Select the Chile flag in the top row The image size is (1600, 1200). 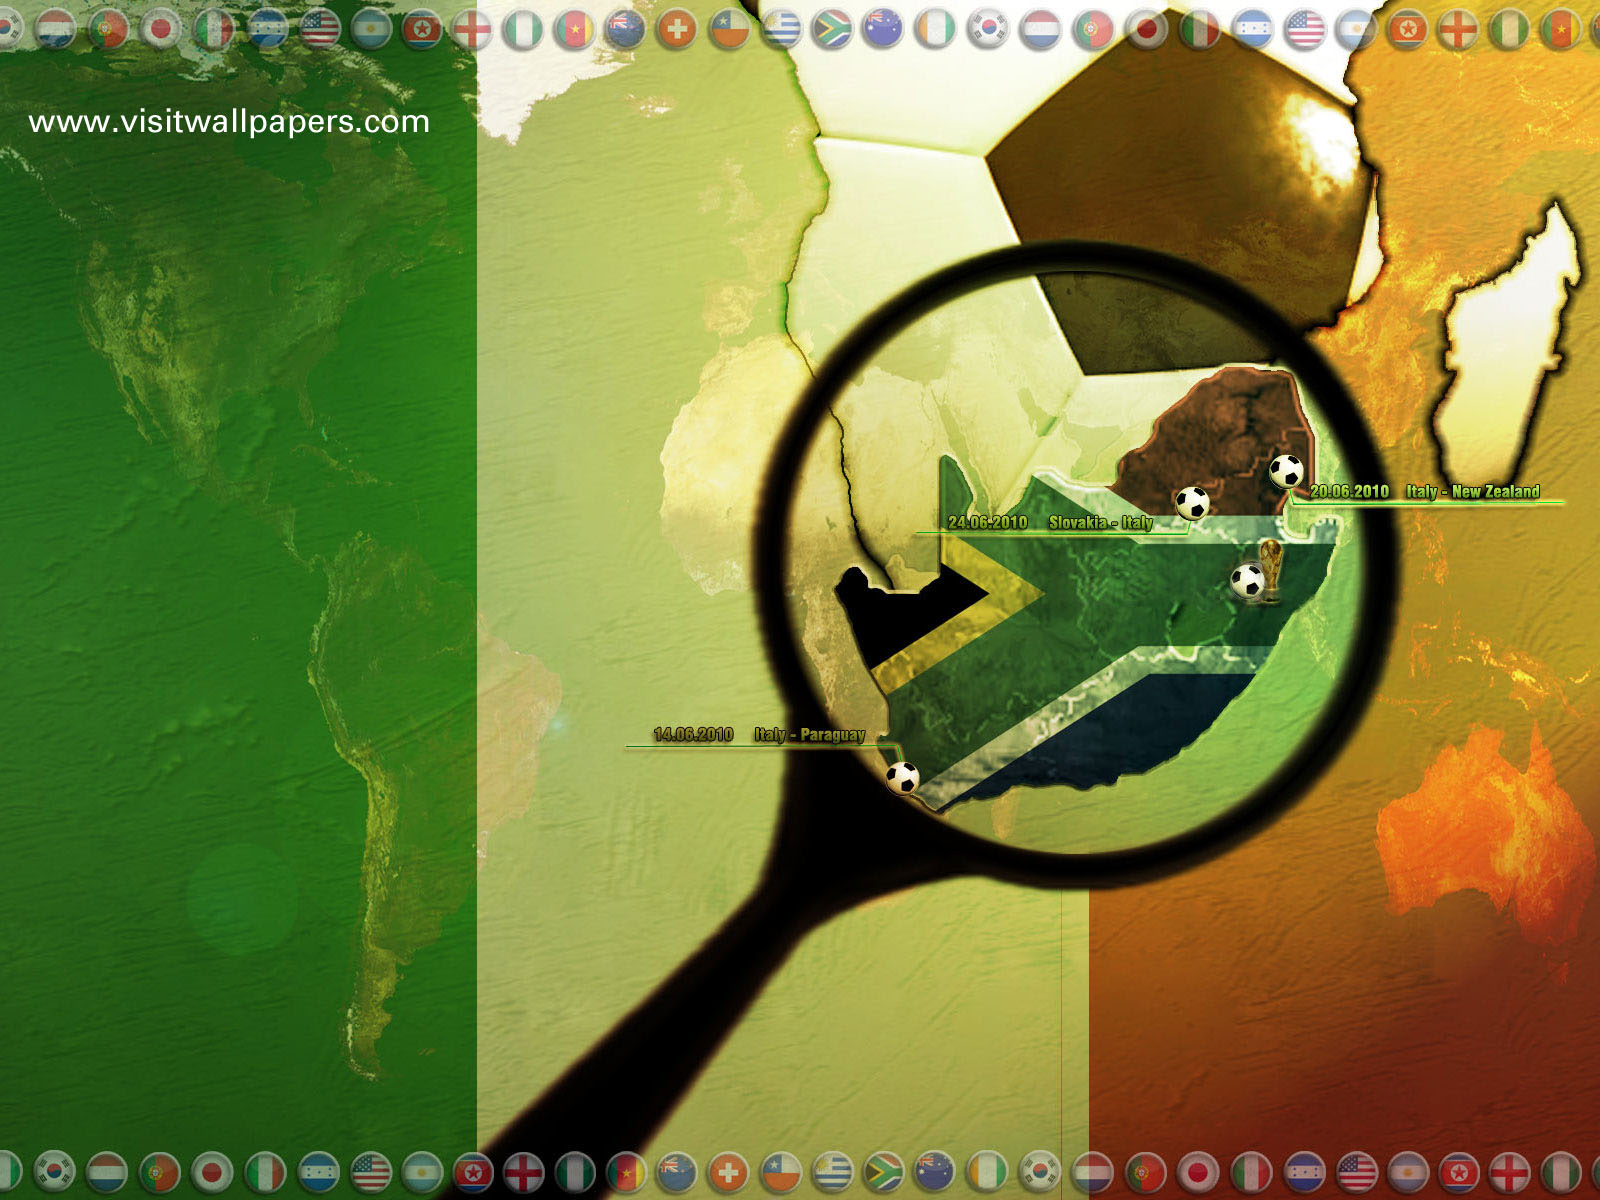[729, 29]
